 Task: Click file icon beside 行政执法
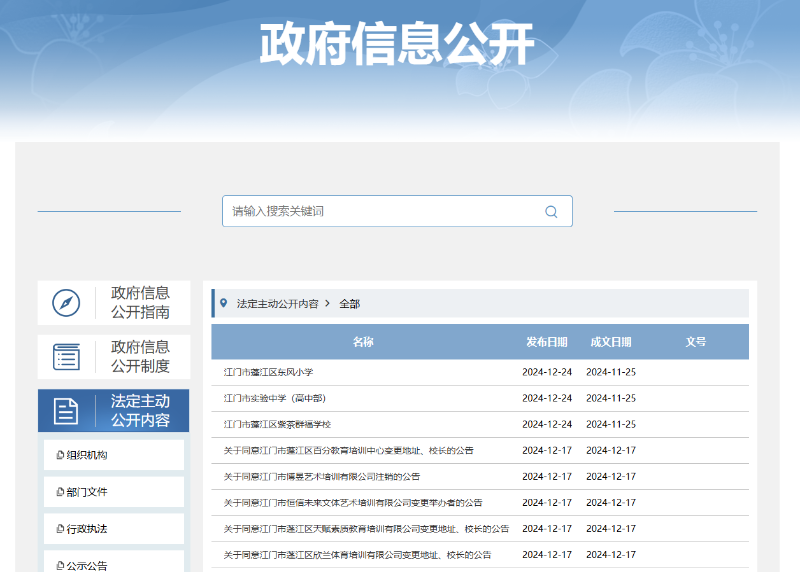(x=60, y=529)
